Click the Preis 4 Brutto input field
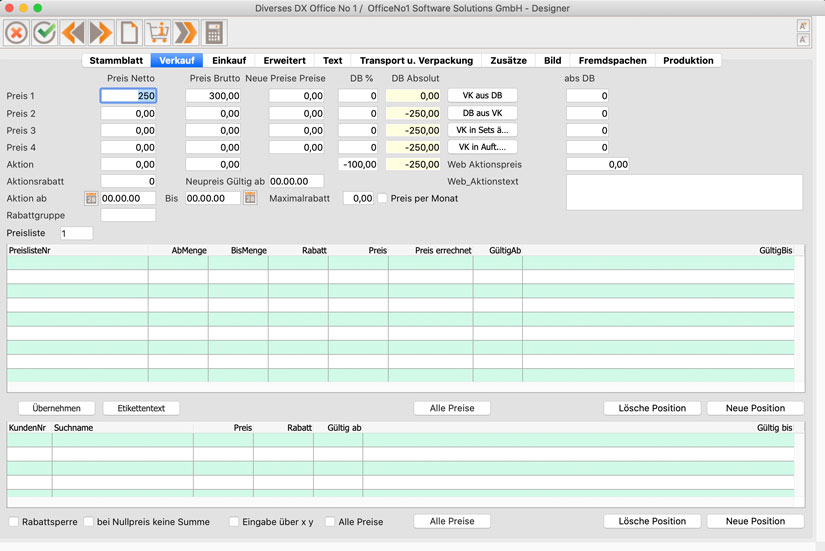 [x=213, y=147]
